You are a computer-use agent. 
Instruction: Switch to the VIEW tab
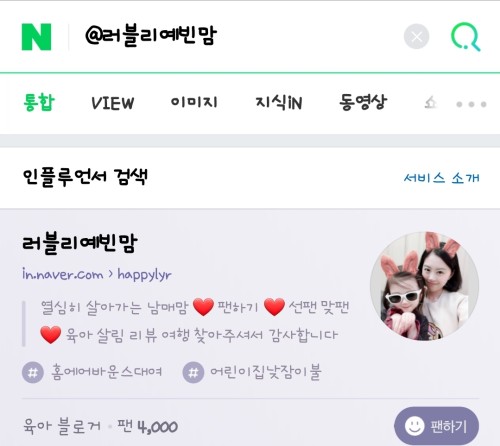pos(112,103)
